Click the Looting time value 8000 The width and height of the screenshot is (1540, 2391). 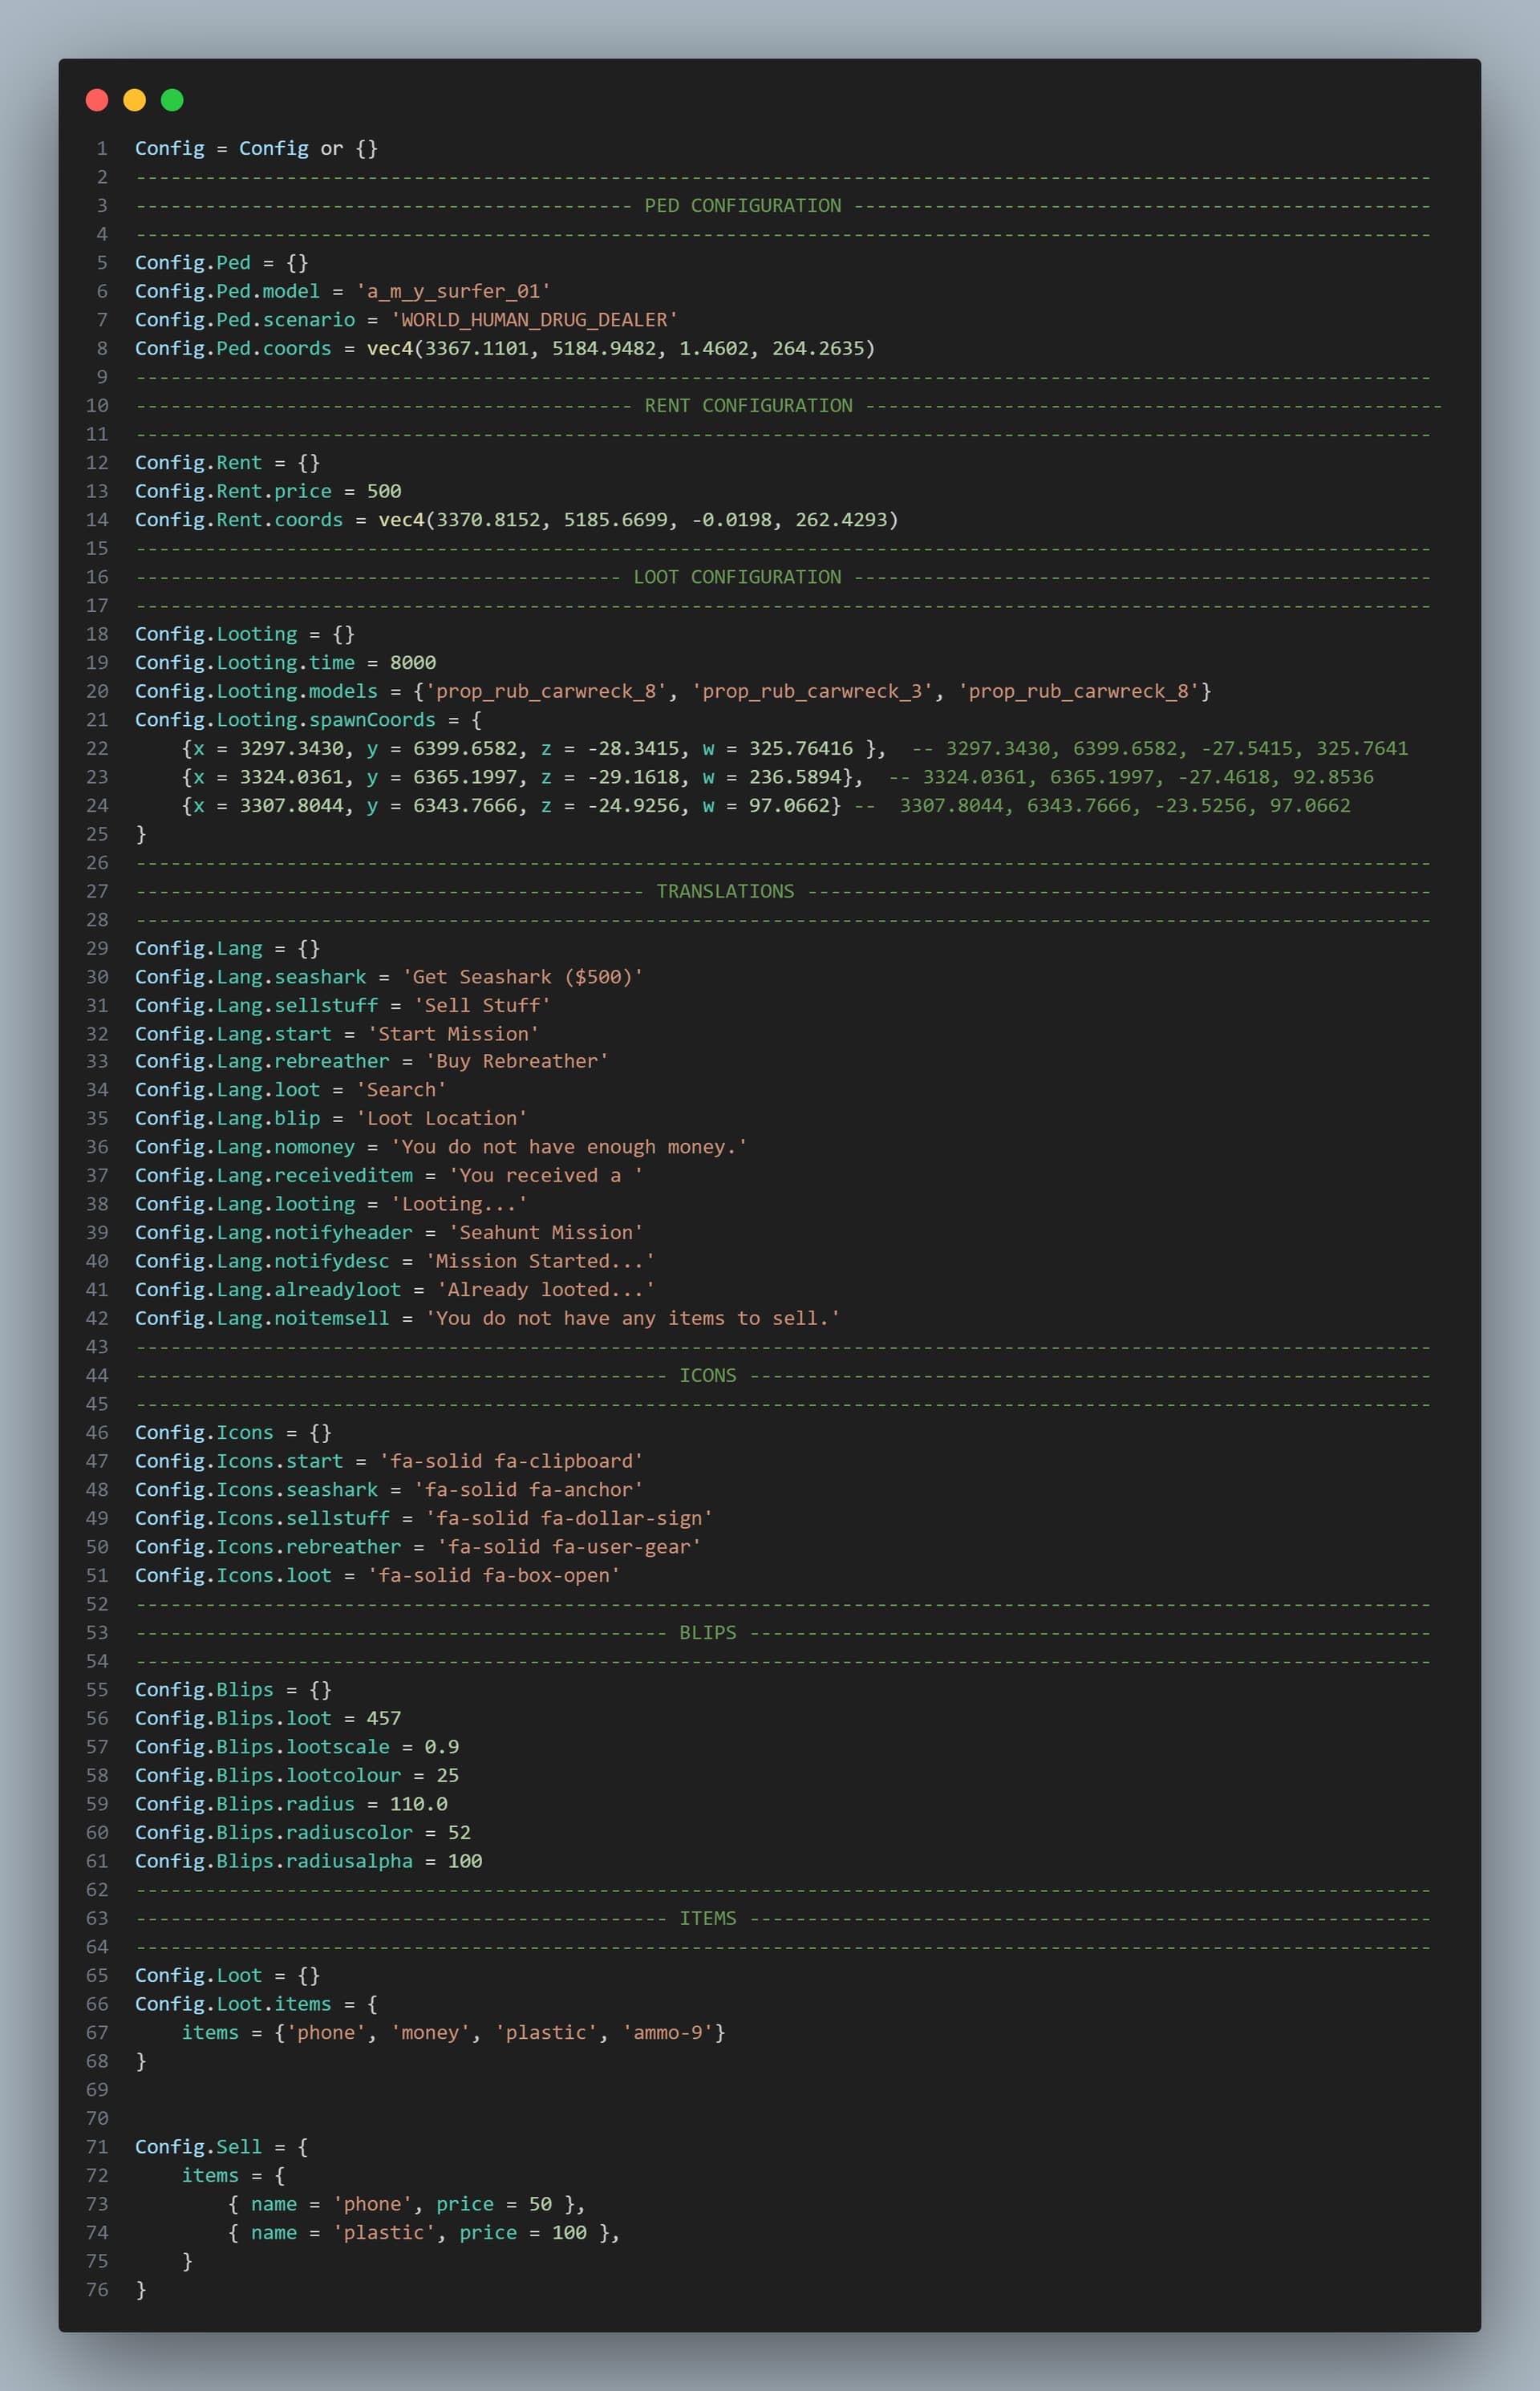[x=412, y=663]
